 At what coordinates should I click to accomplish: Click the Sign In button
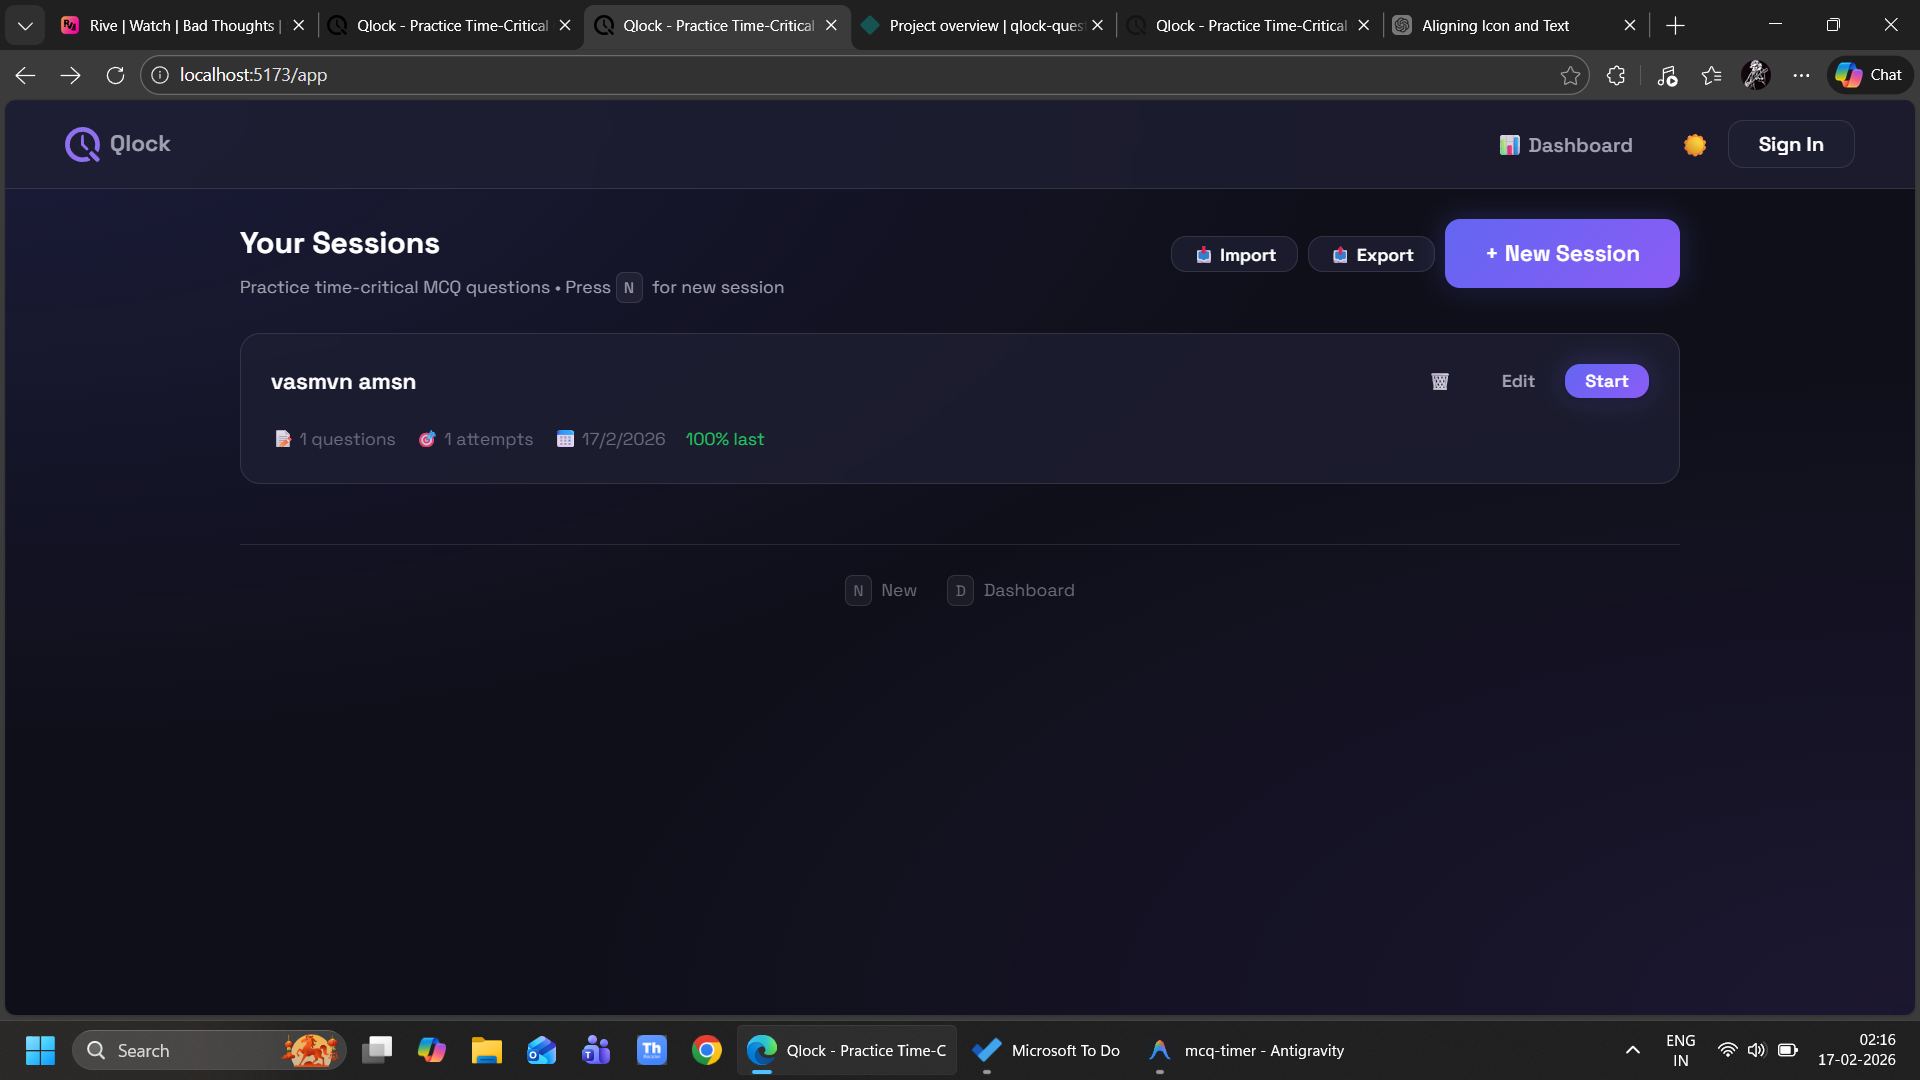[1790, 144]
